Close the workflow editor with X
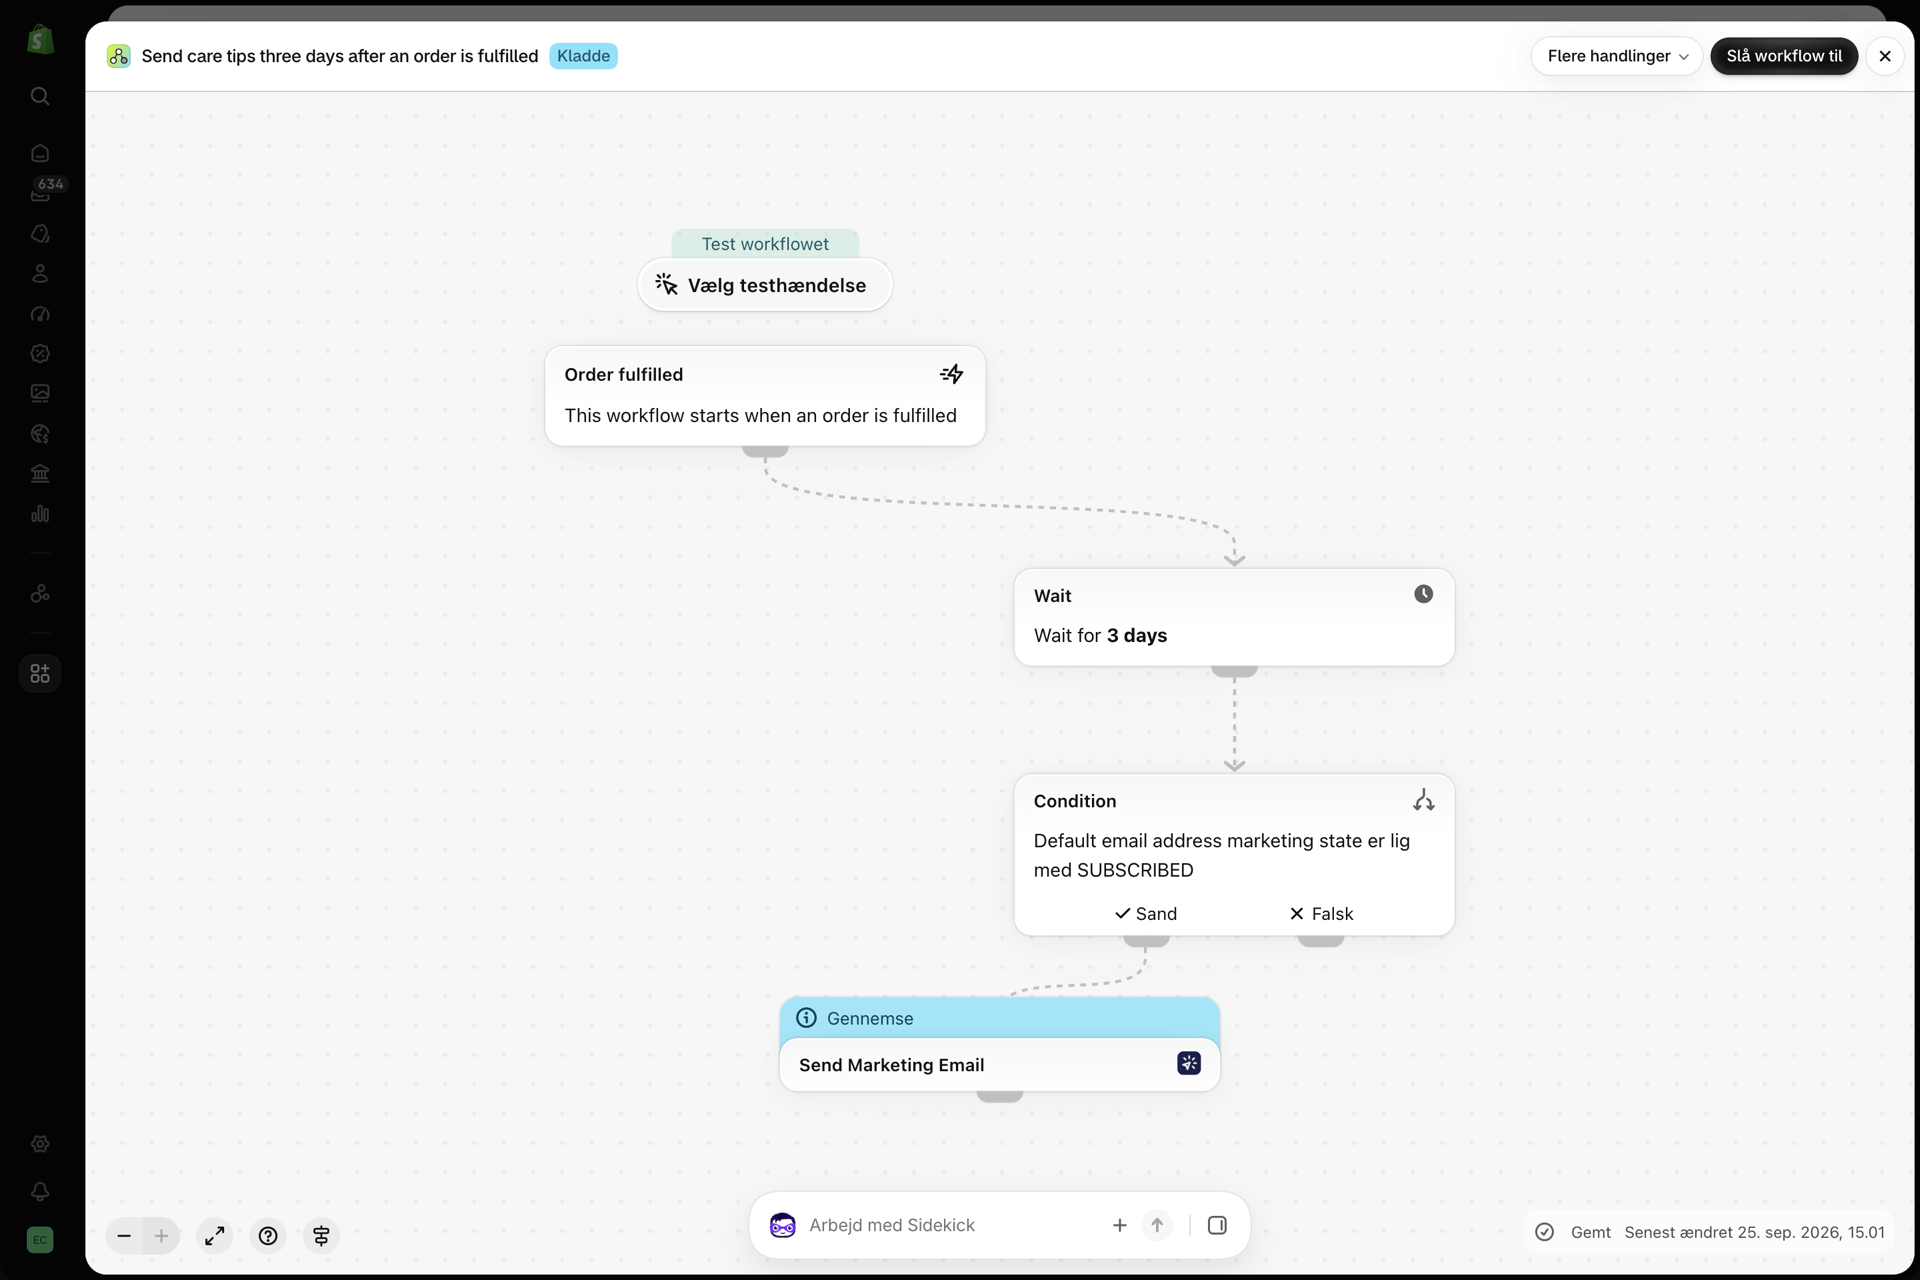 [x=1885, y=56]
